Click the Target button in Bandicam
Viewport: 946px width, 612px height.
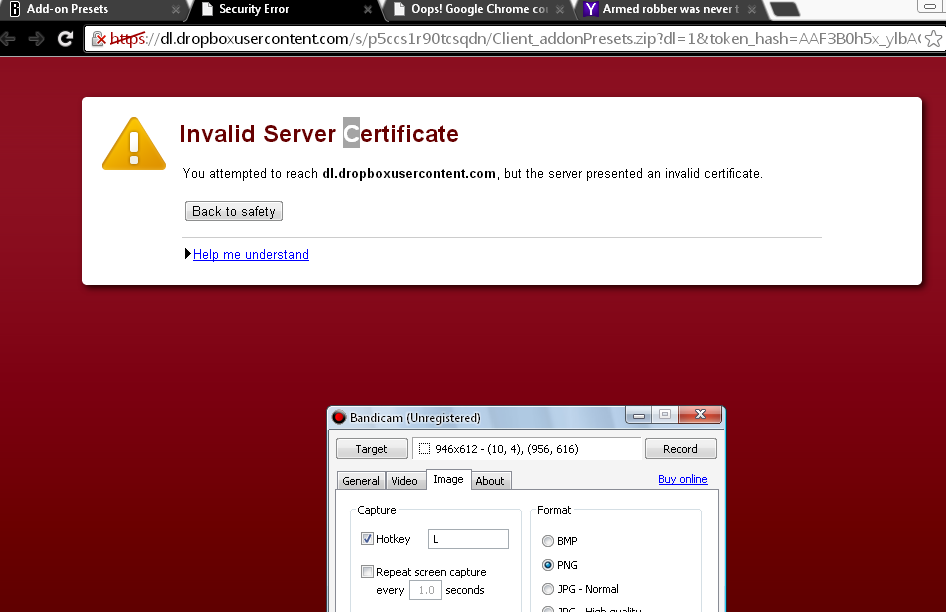(371, 448)
